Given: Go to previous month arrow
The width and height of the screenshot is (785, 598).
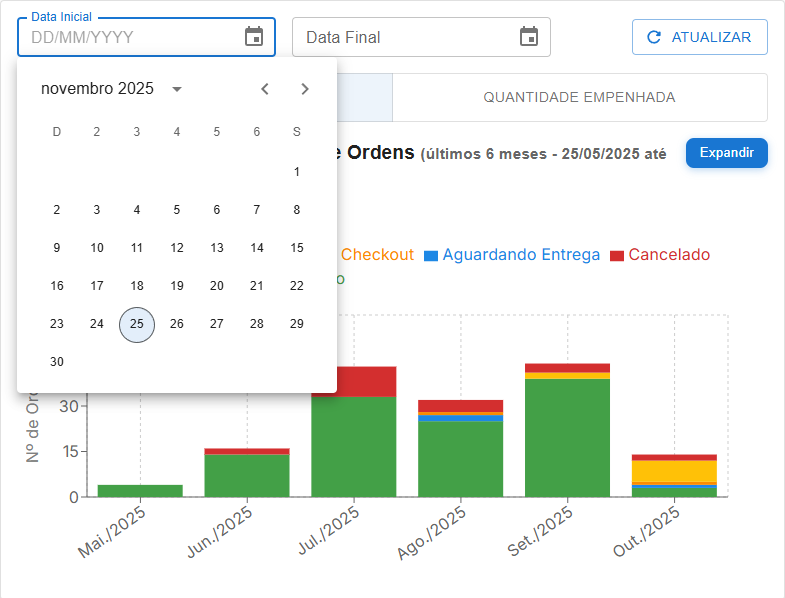Looking at the screenshot, I should [265, 89].
